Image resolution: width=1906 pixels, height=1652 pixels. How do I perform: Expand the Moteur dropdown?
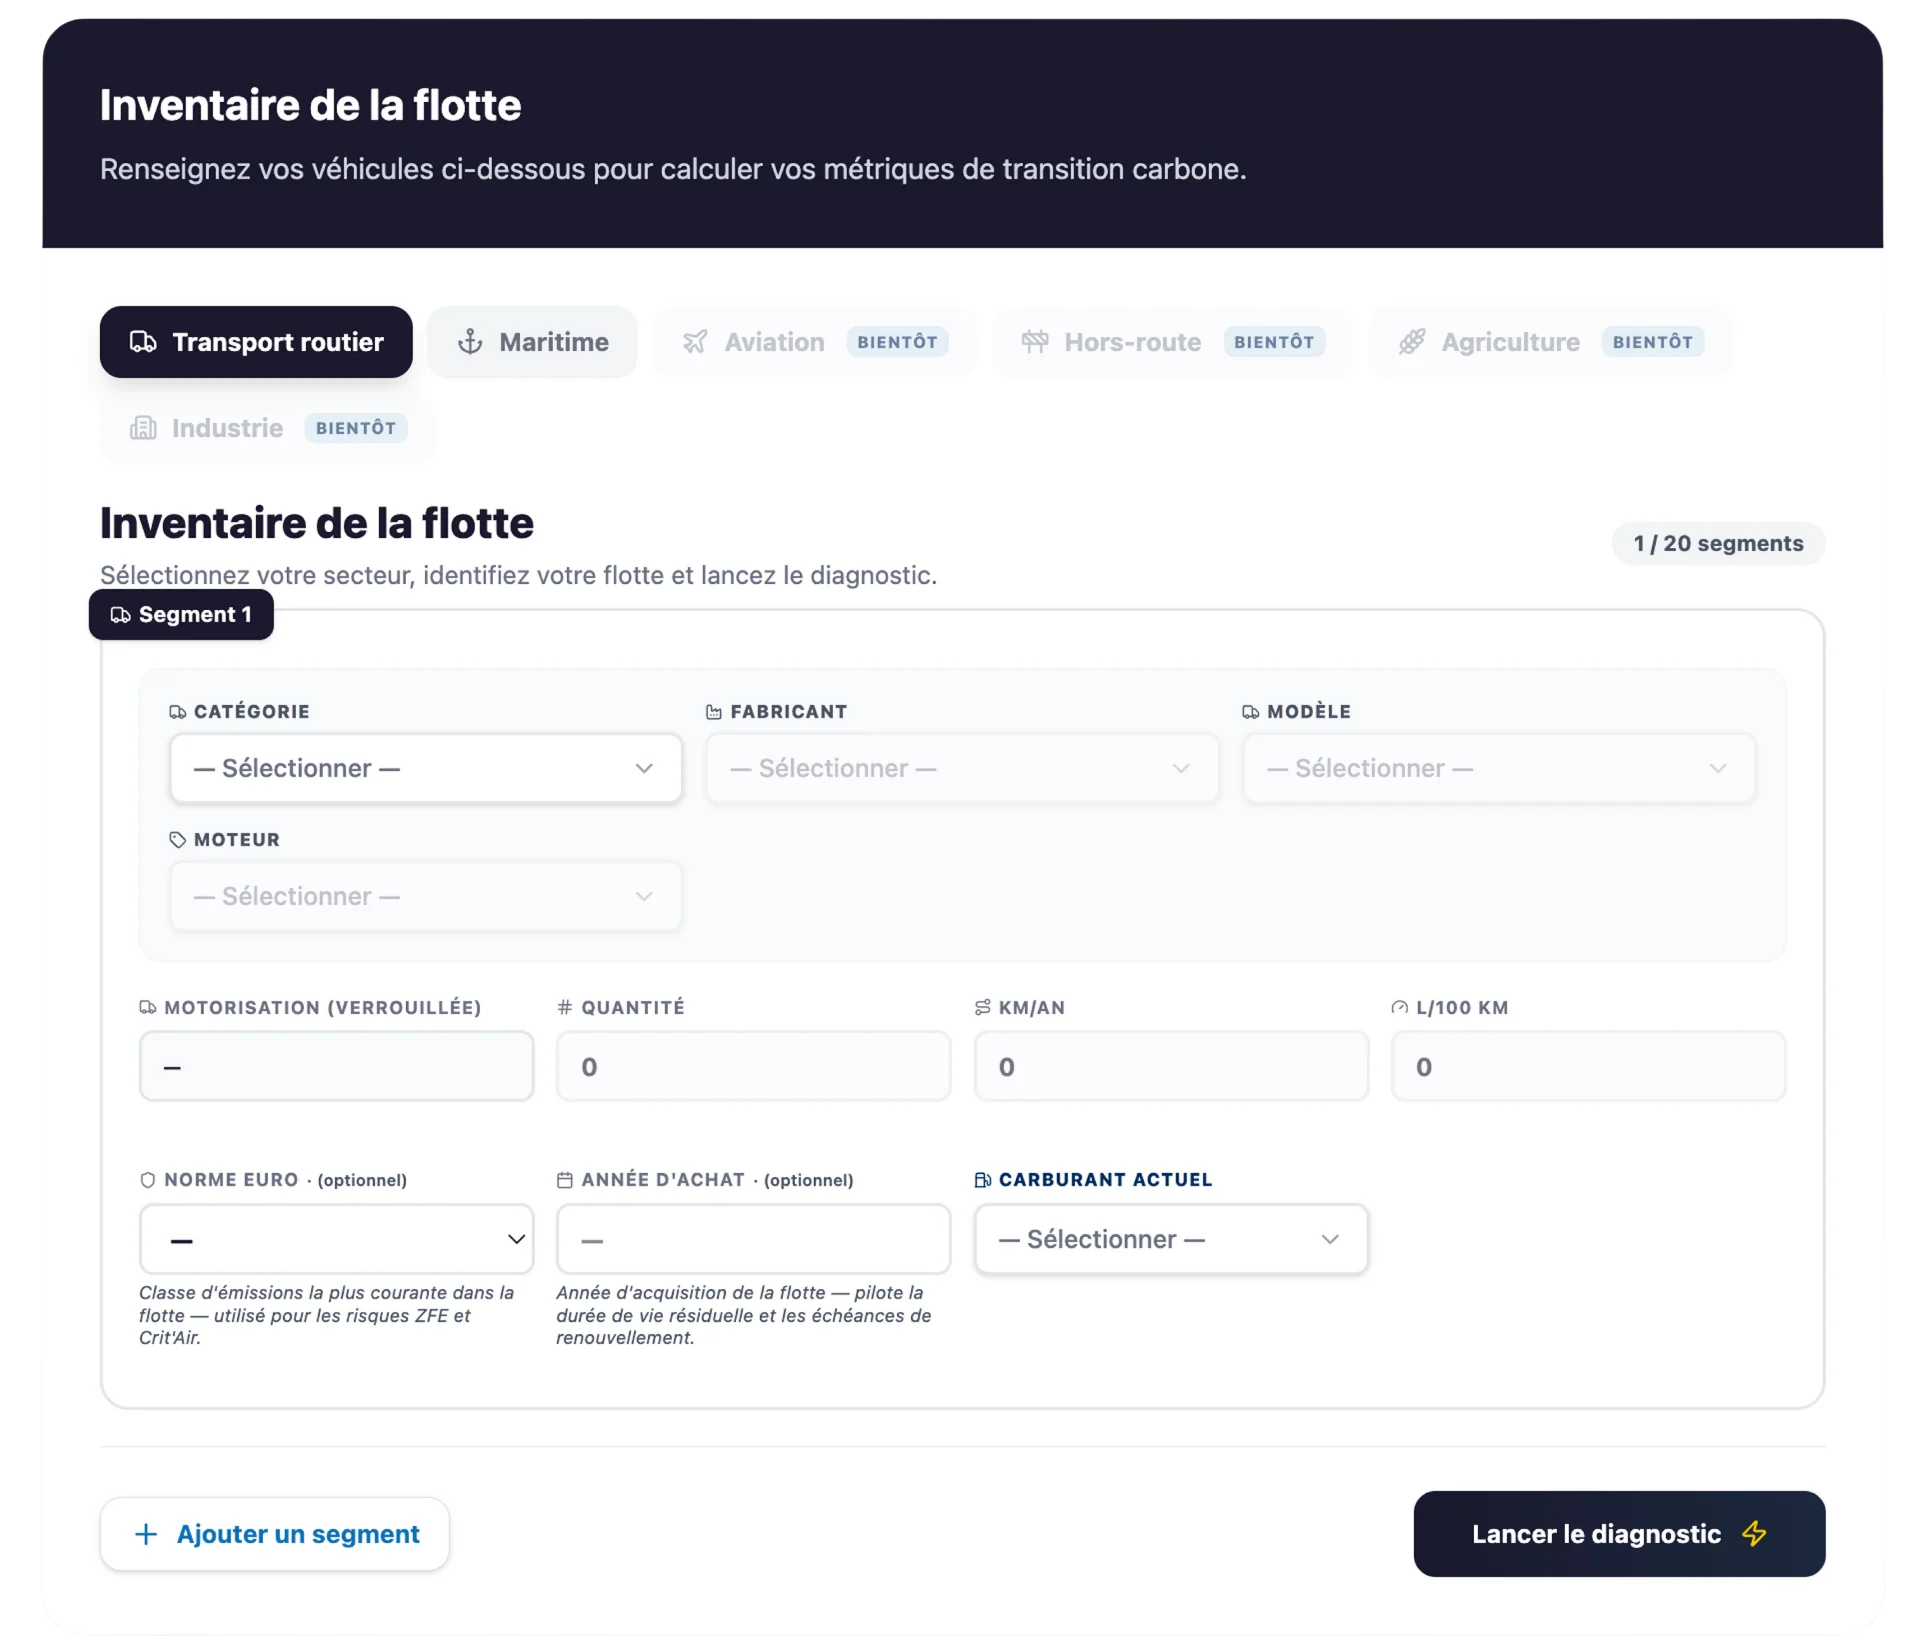tap(425, 896)
